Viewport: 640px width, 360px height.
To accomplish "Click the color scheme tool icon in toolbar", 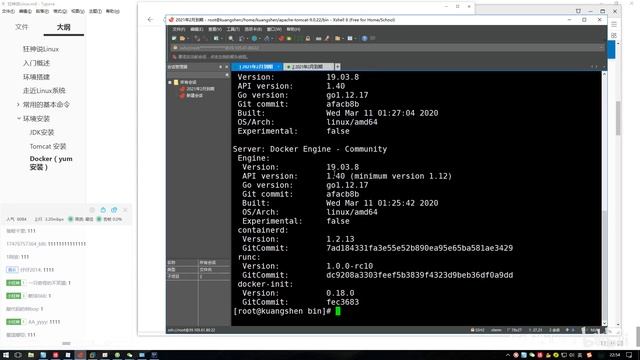I will point(241,38).
